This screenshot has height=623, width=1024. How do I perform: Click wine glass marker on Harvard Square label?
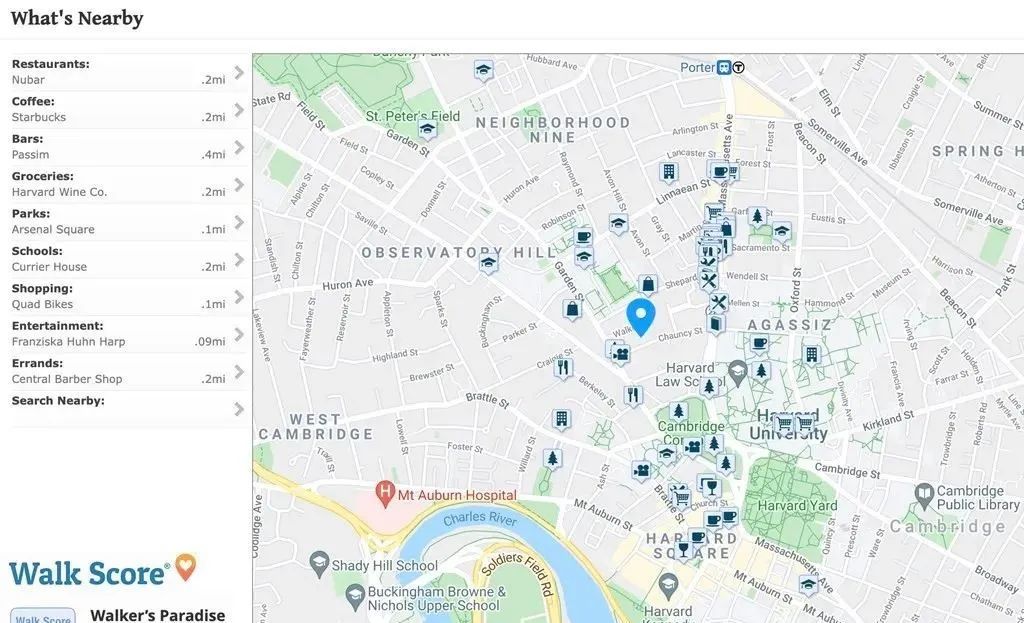683,549
